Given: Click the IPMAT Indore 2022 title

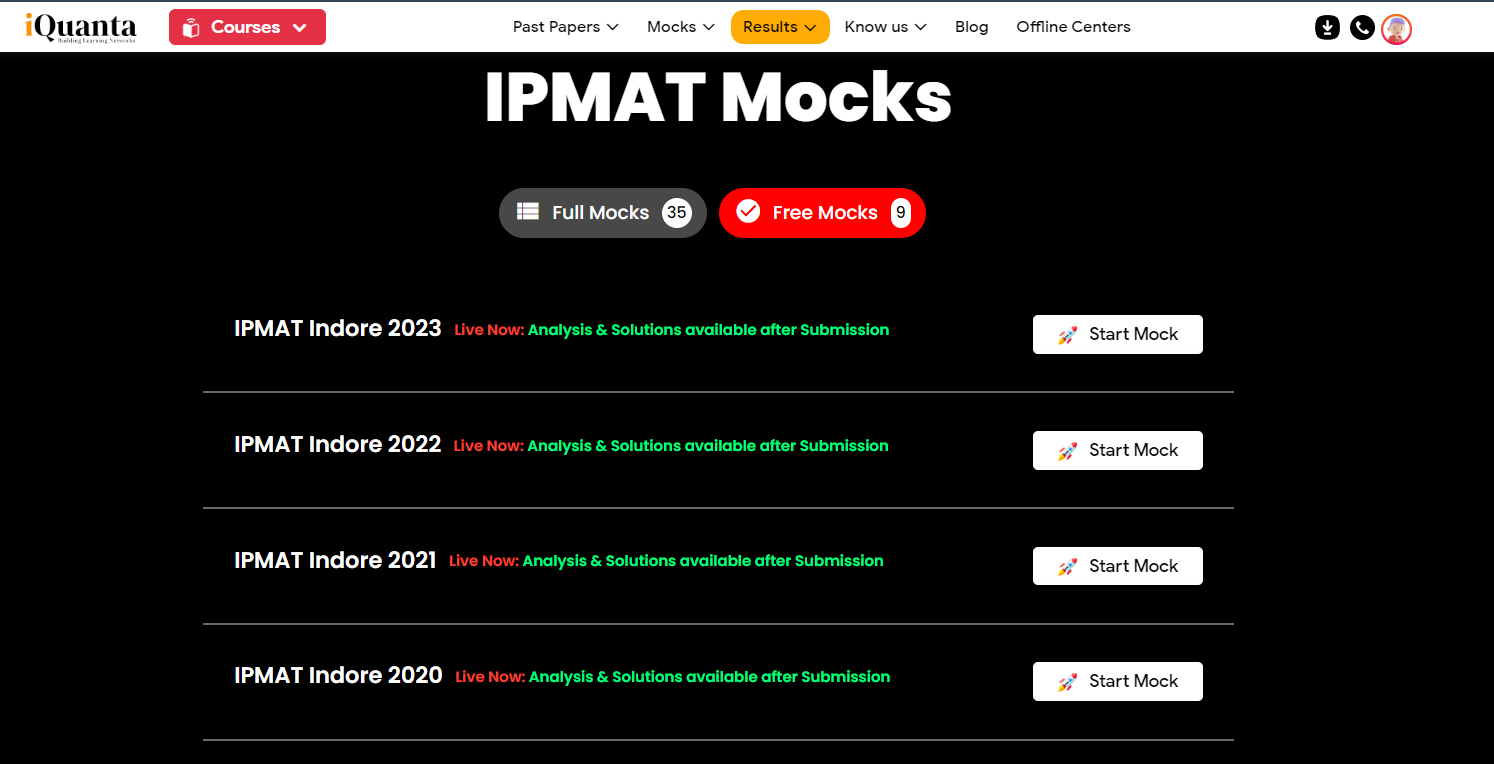Looking at the screenshot, I should point(338,445).
